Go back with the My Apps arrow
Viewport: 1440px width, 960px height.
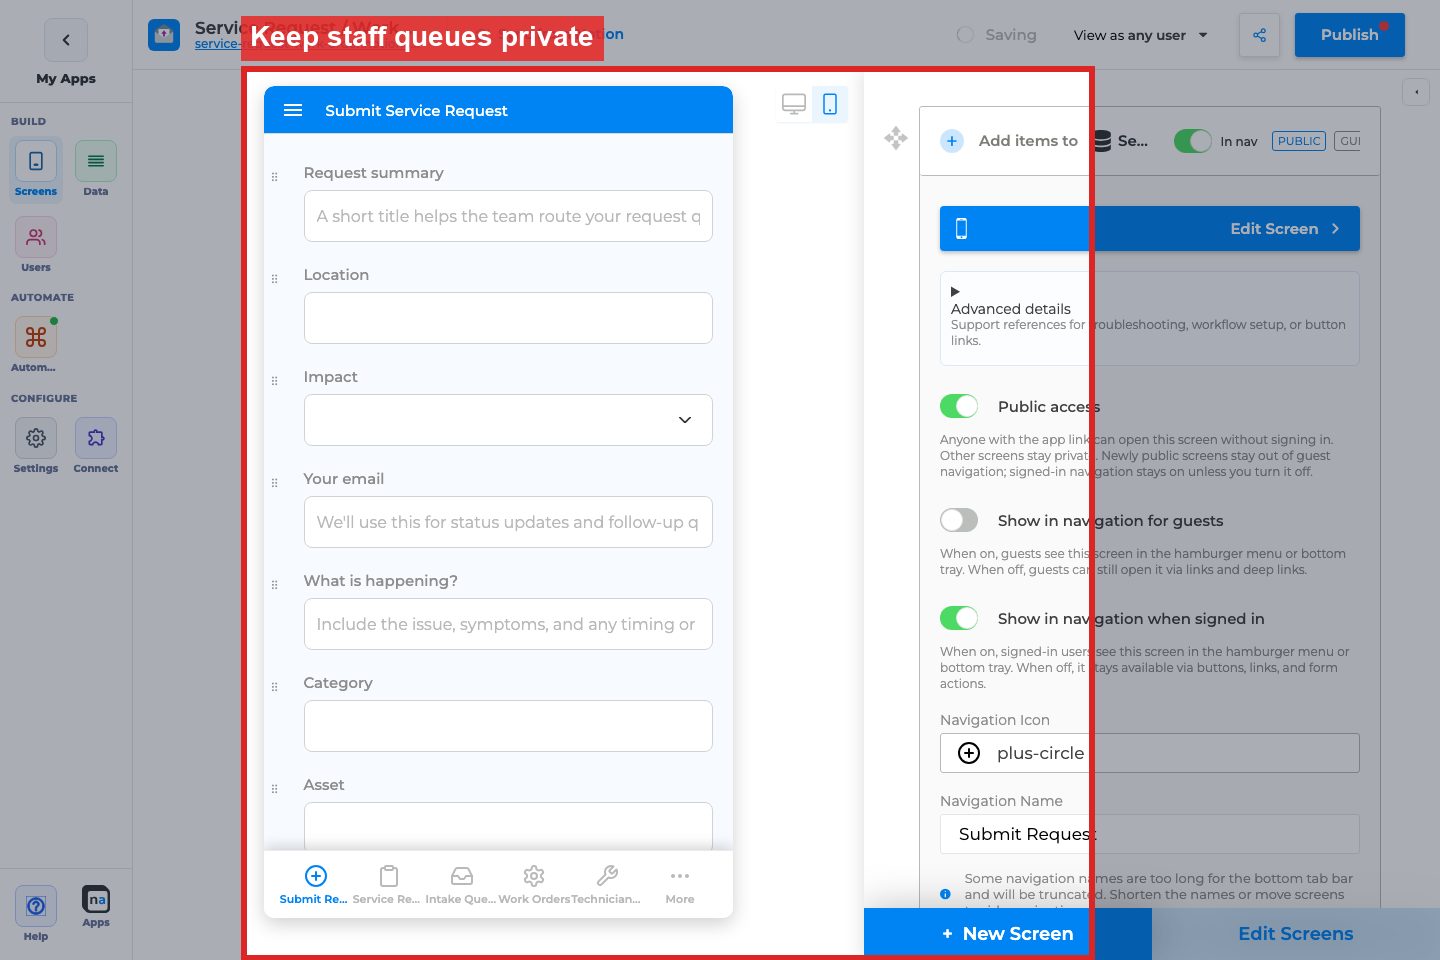(x=66, y=40)
